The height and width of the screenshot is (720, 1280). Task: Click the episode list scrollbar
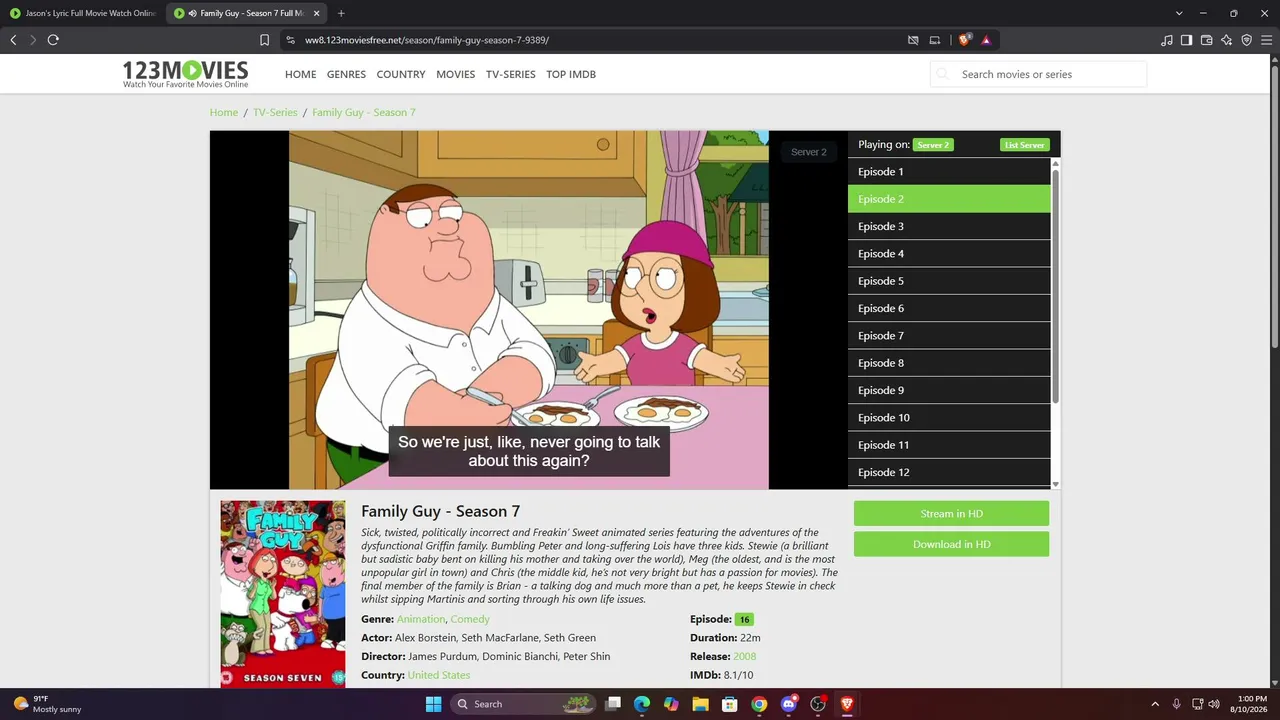coord(1055,285)
